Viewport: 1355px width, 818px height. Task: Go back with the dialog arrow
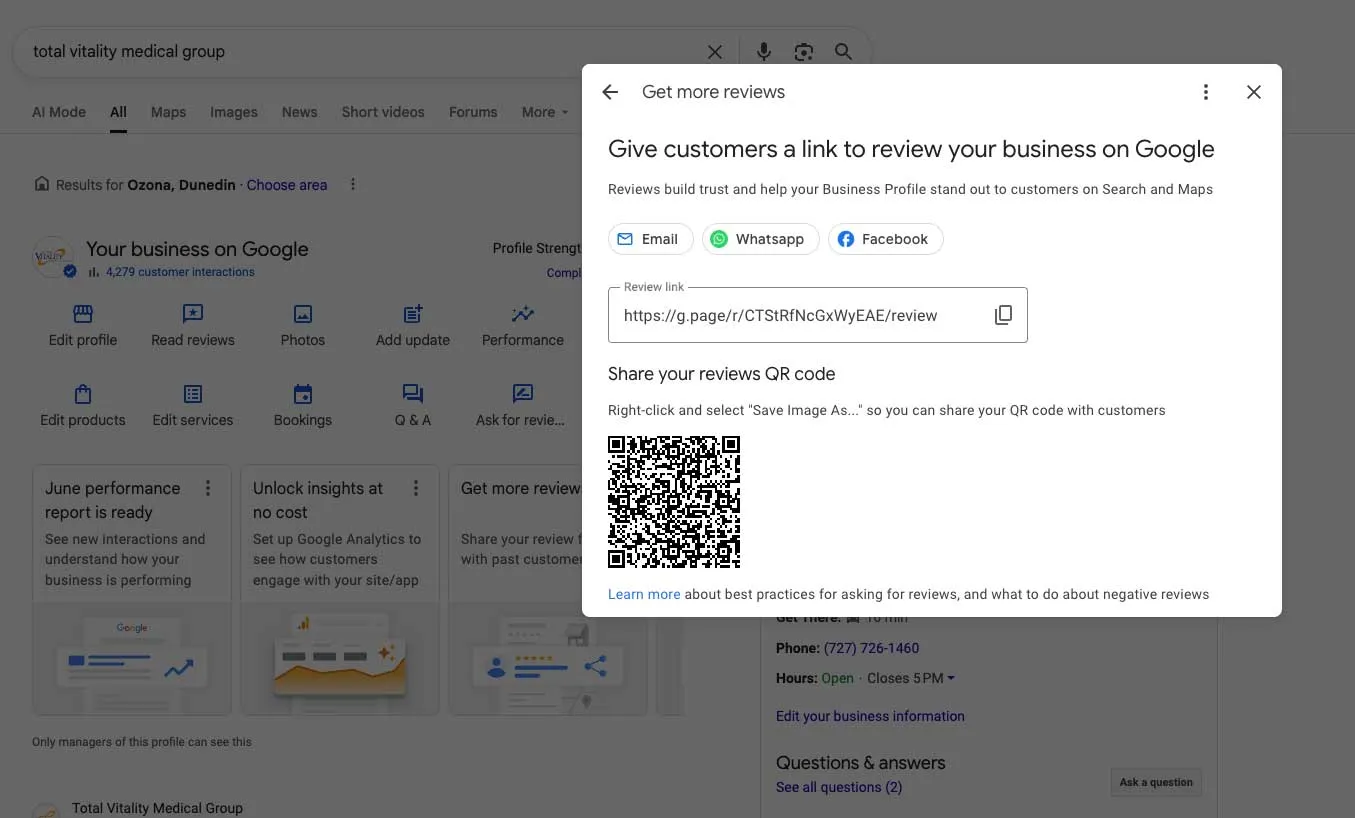(610, 92)
